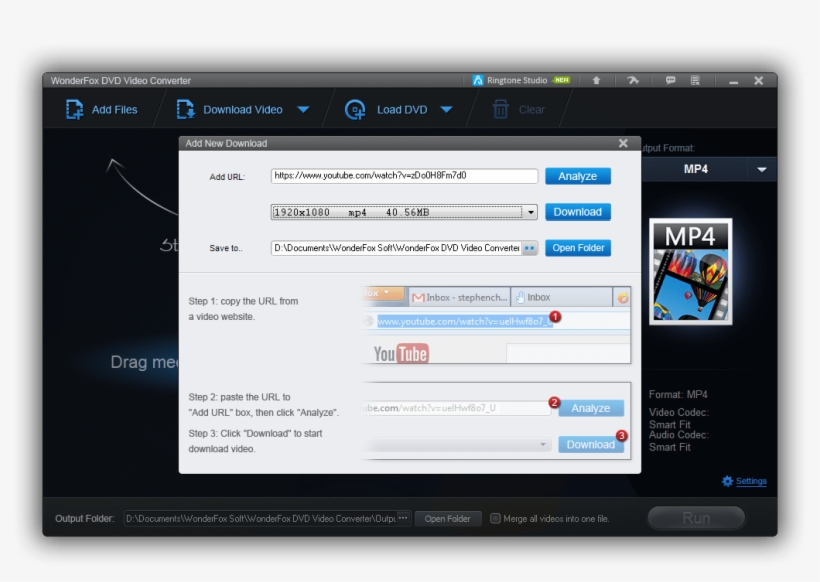
Task: Click the top Download button
Action: [577, 212]
